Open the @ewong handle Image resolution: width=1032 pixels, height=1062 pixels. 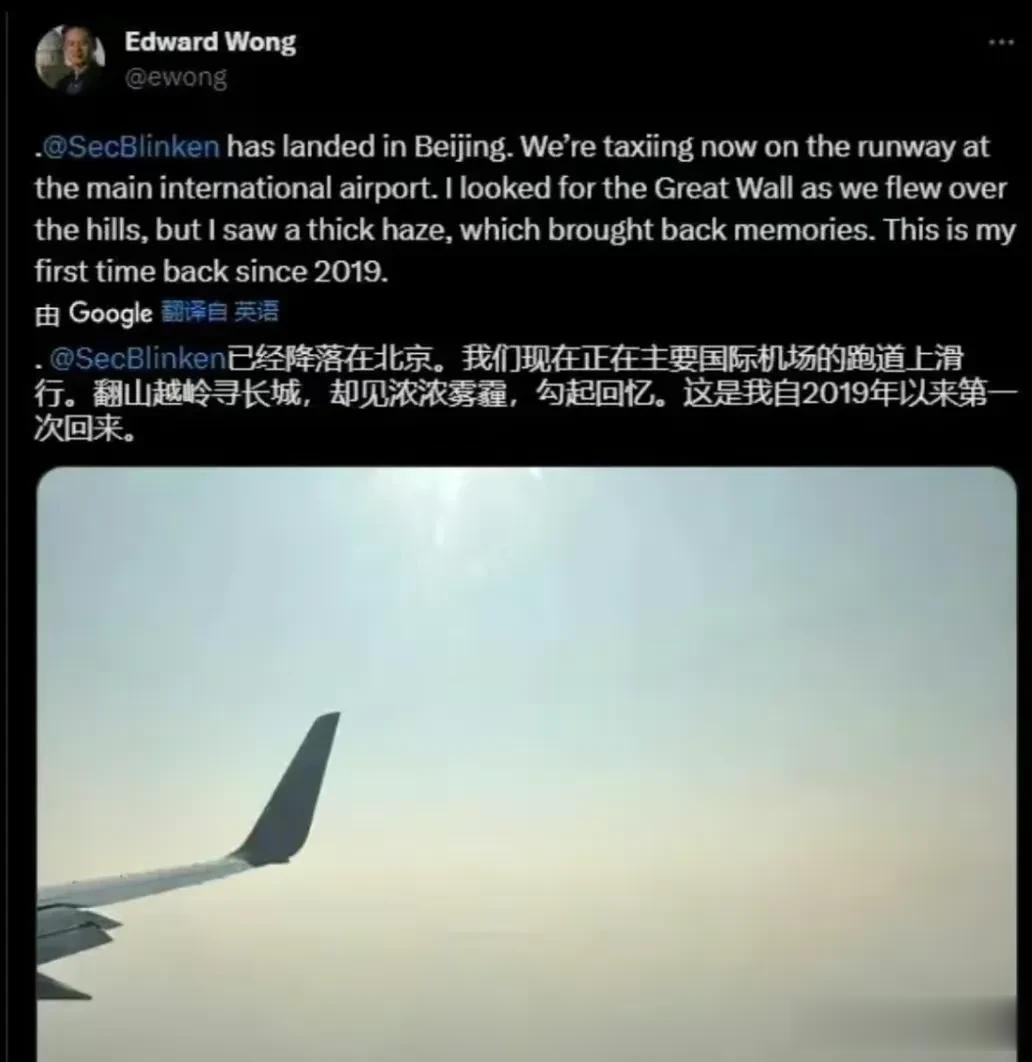tap(175, 77)
